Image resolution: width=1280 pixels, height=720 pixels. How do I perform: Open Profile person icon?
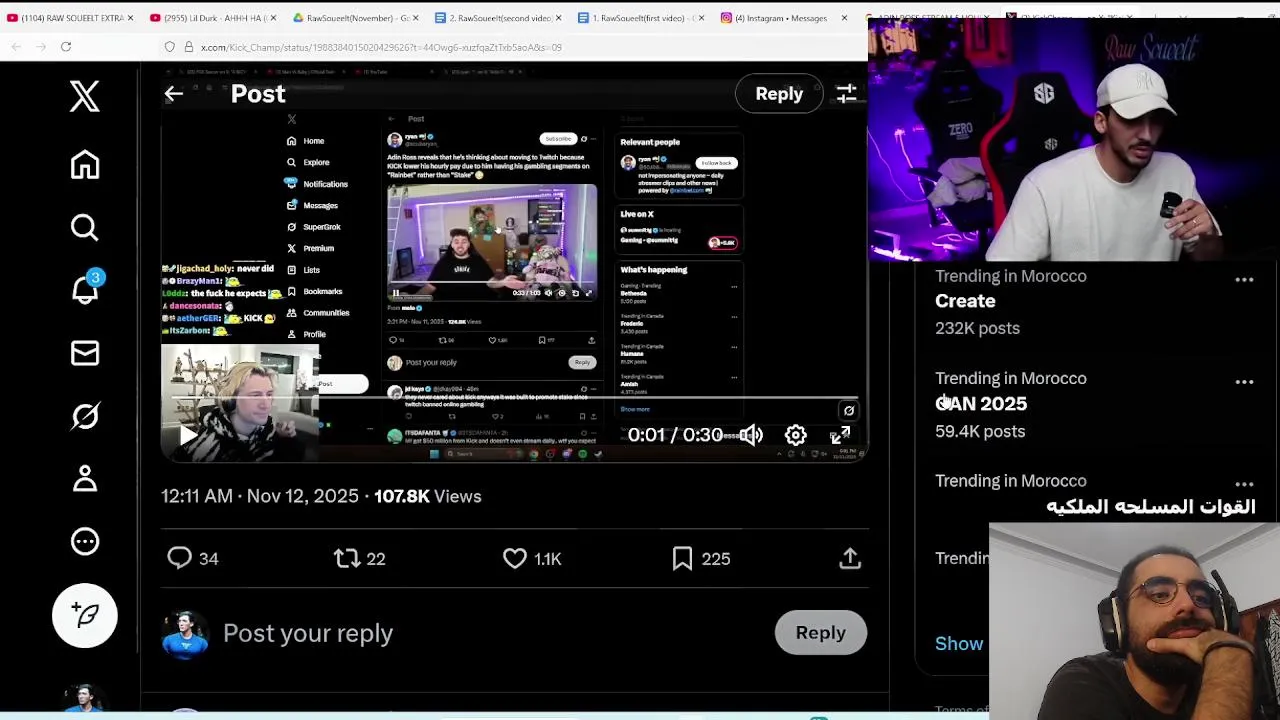pyautogui.click(x=85, y=479)
